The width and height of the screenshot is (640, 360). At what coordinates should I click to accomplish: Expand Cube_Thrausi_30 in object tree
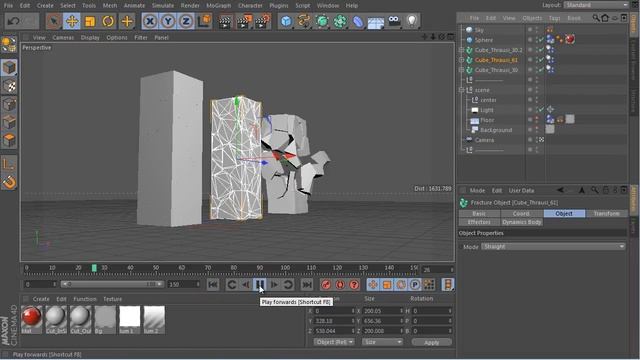[461, 70]
